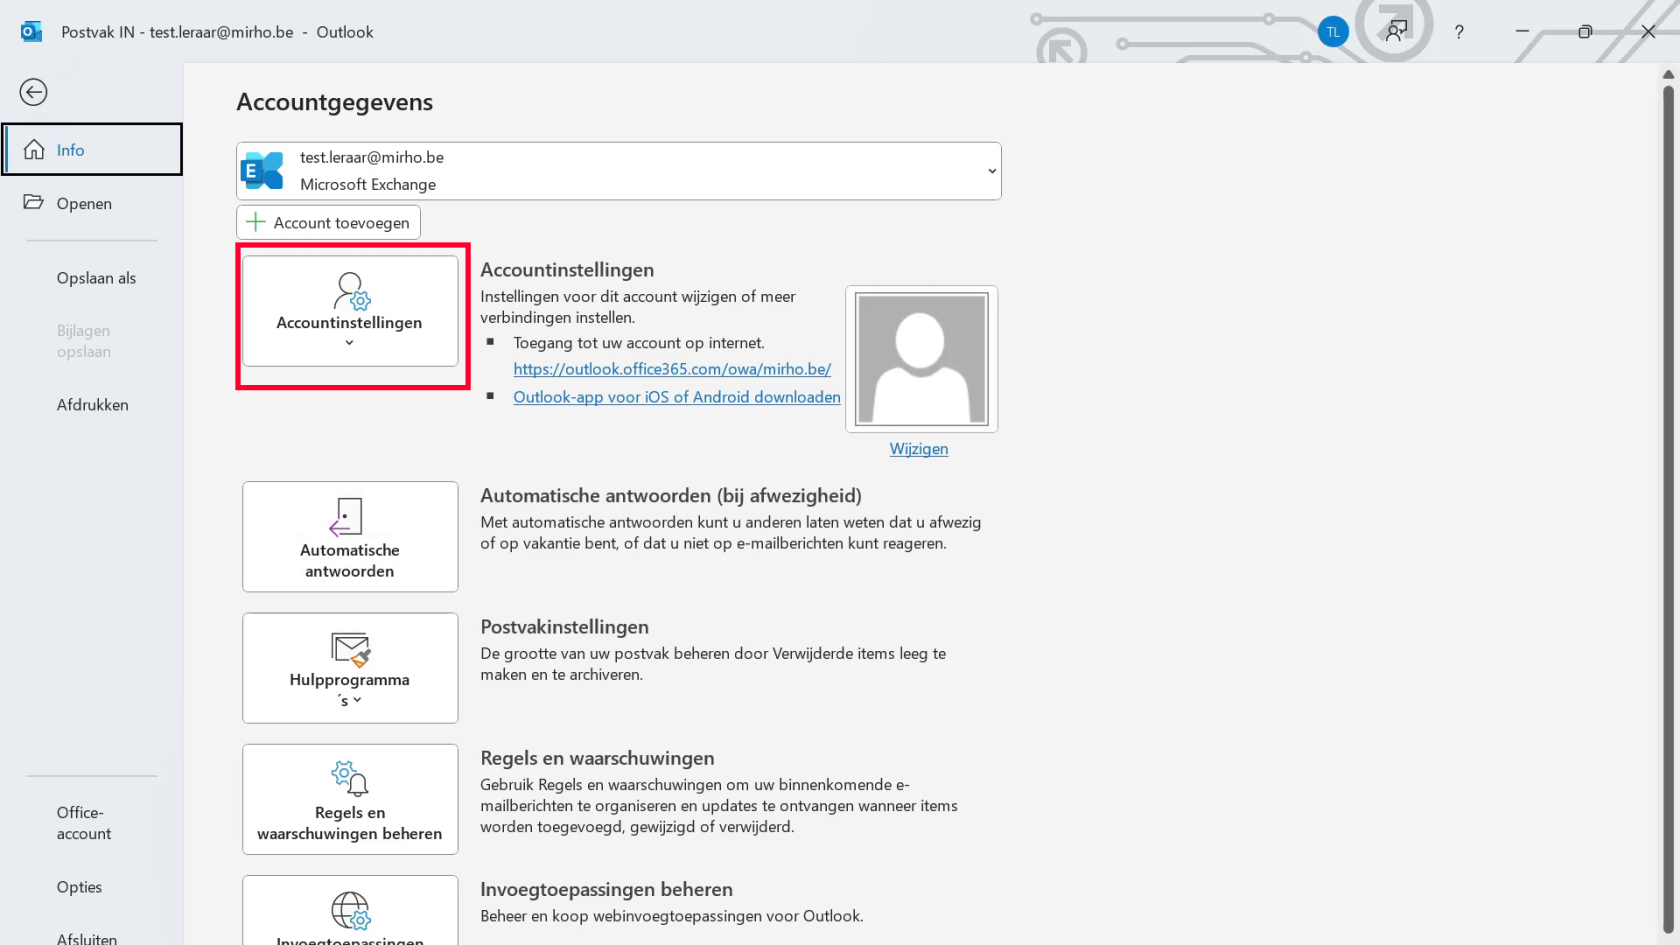Go to Afdrukken in the sidebar
Image resolution: width=1680 pixels, height=945 pixels.
click(x=92, y=405)
